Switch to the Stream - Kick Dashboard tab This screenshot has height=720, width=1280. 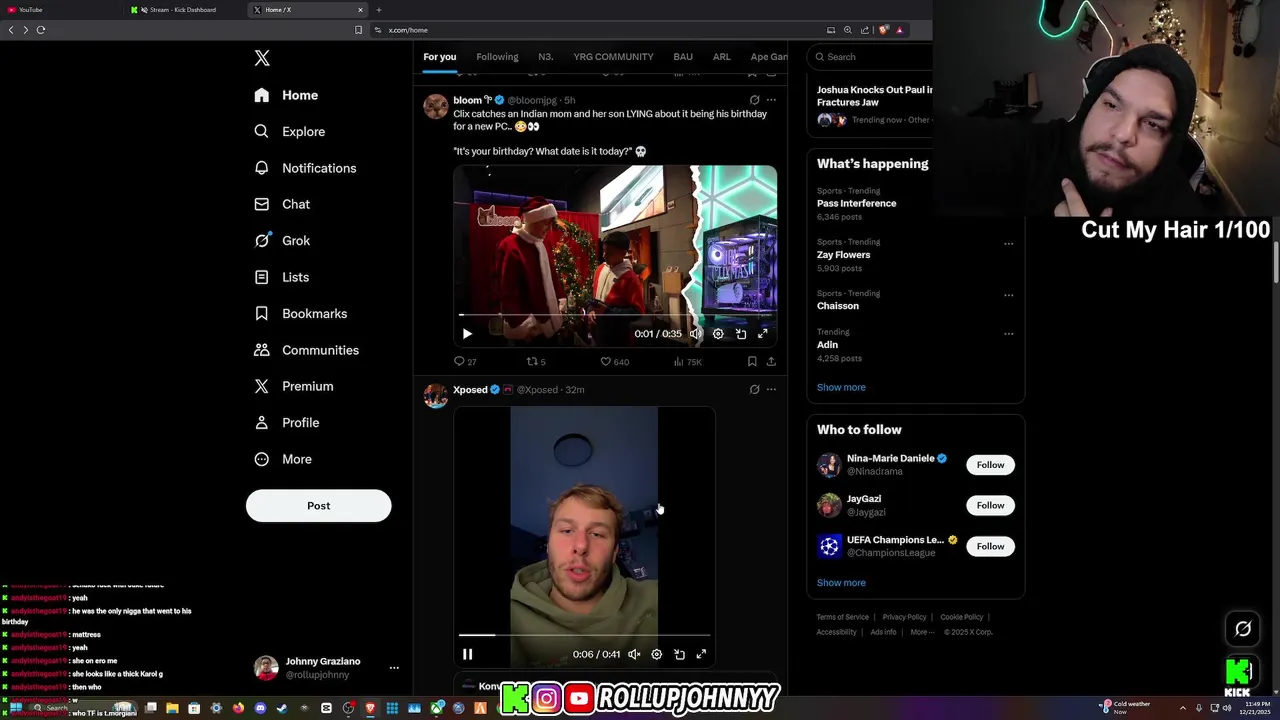(182, 10)
